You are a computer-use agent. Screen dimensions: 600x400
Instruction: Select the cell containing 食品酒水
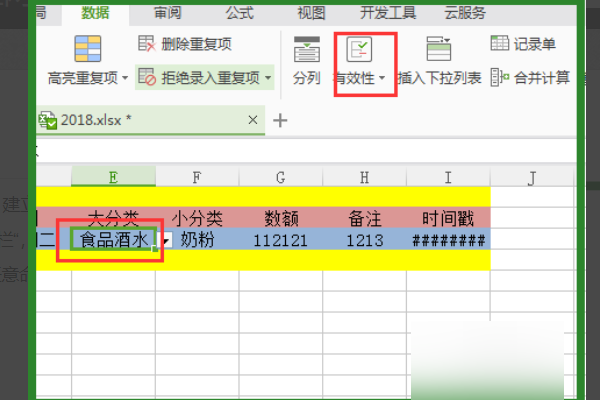113,239
